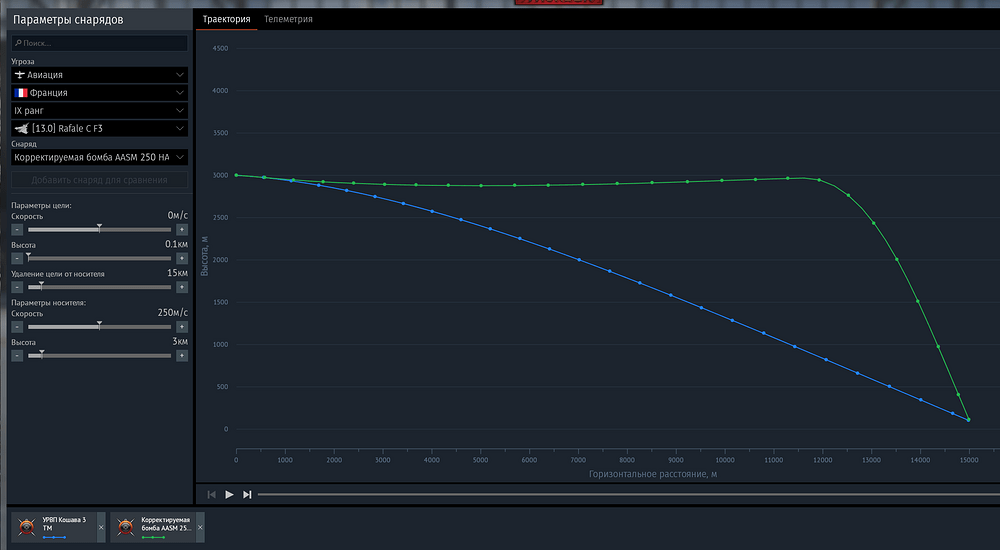Expand the IX ранг rank dropdown
The width and height of the screenshot is (1000, 550).
(x=99, y=110)
